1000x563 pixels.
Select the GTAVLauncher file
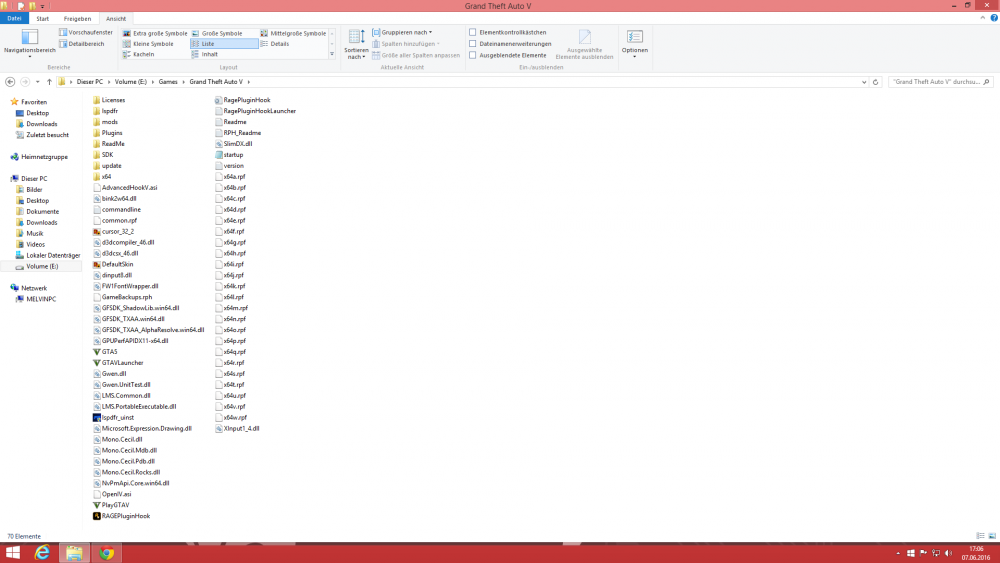122,363
